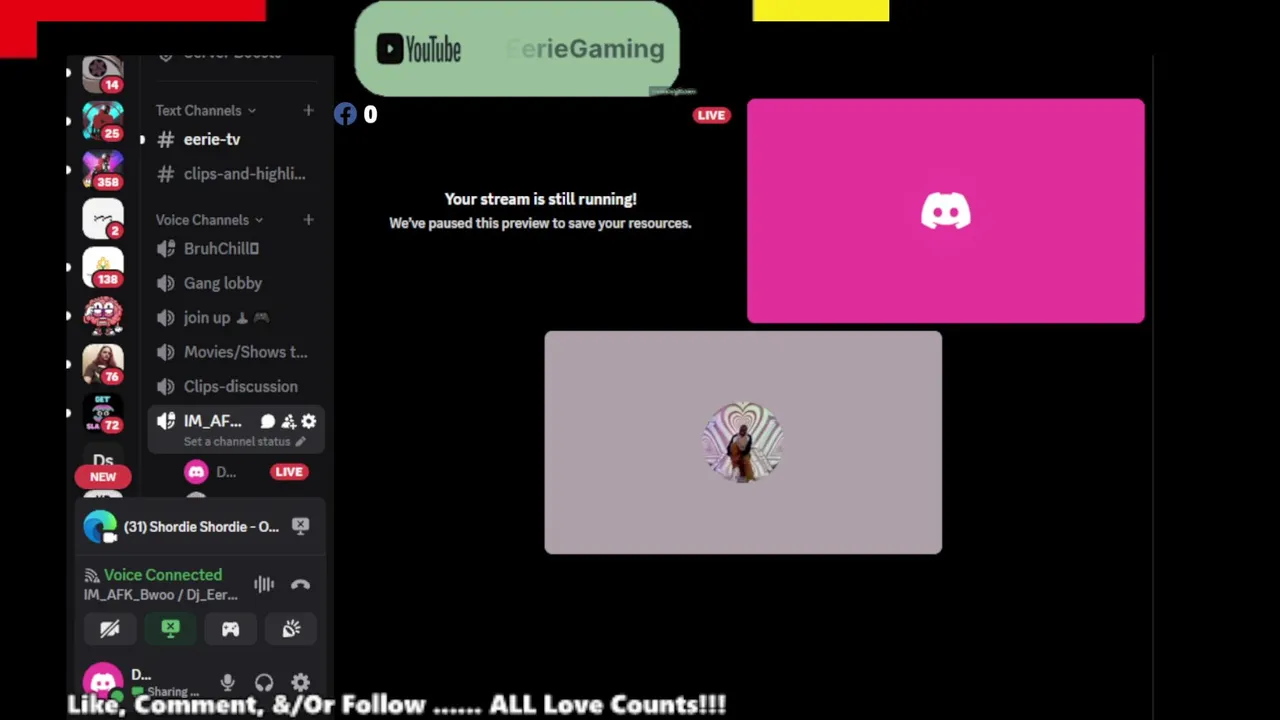Start an activity with controller button
The image size is (1280, 720).
click(x=231, y=629)
